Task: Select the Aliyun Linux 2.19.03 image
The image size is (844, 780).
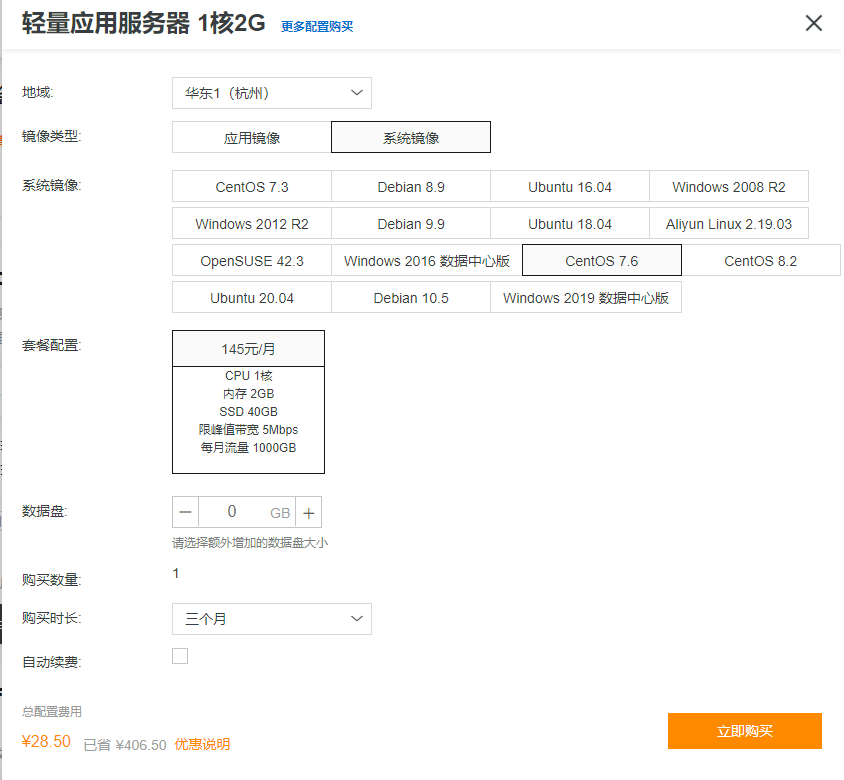Action: tap(728, 223)
